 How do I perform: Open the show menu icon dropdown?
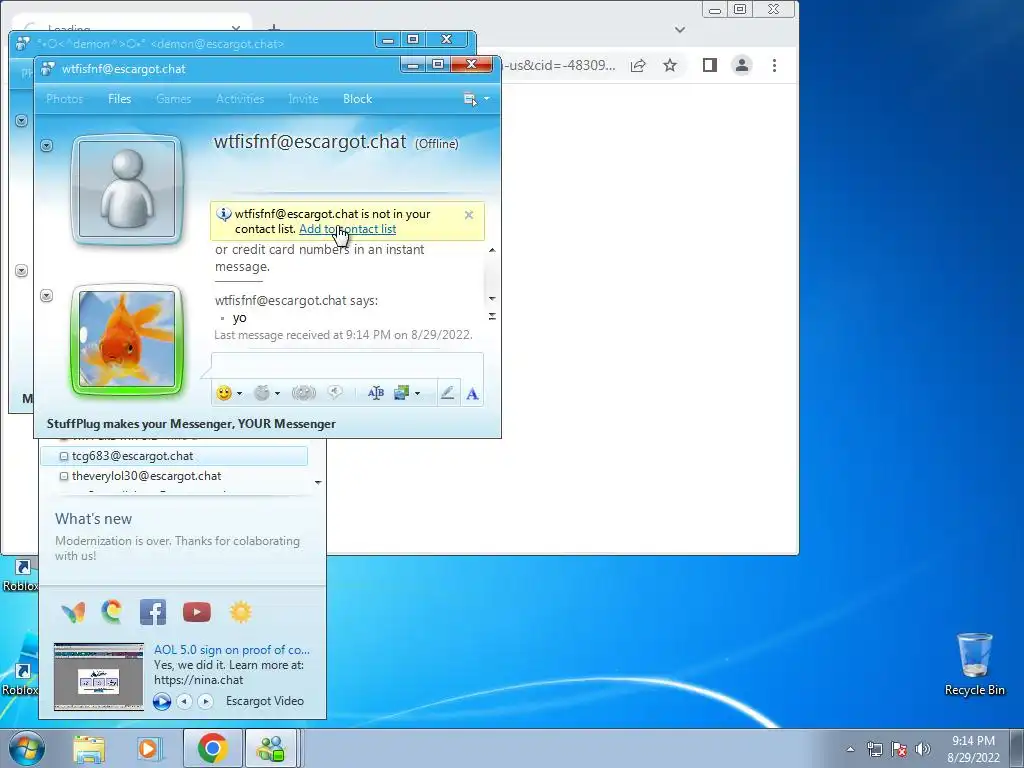[x=476, y=99]
